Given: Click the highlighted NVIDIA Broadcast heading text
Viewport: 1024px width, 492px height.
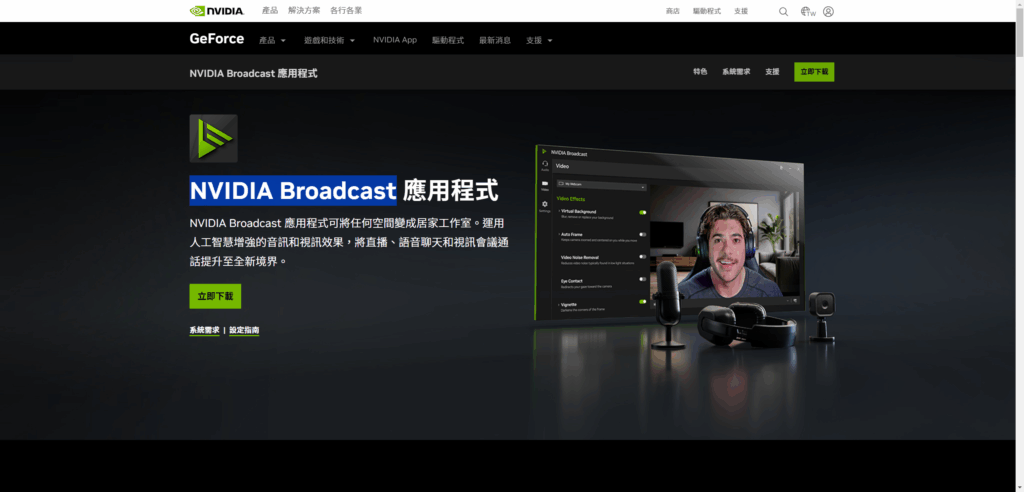Looking at the screenshot, I should pyautogui.click(x=293, y=191).
